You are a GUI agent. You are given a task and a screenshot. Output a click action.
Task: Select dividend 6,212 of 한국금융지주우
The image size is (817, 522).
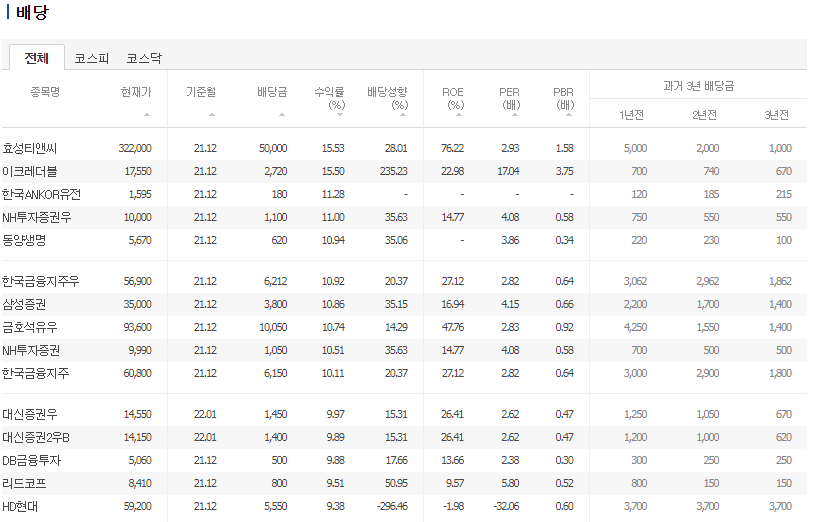(x=276, y=281)
